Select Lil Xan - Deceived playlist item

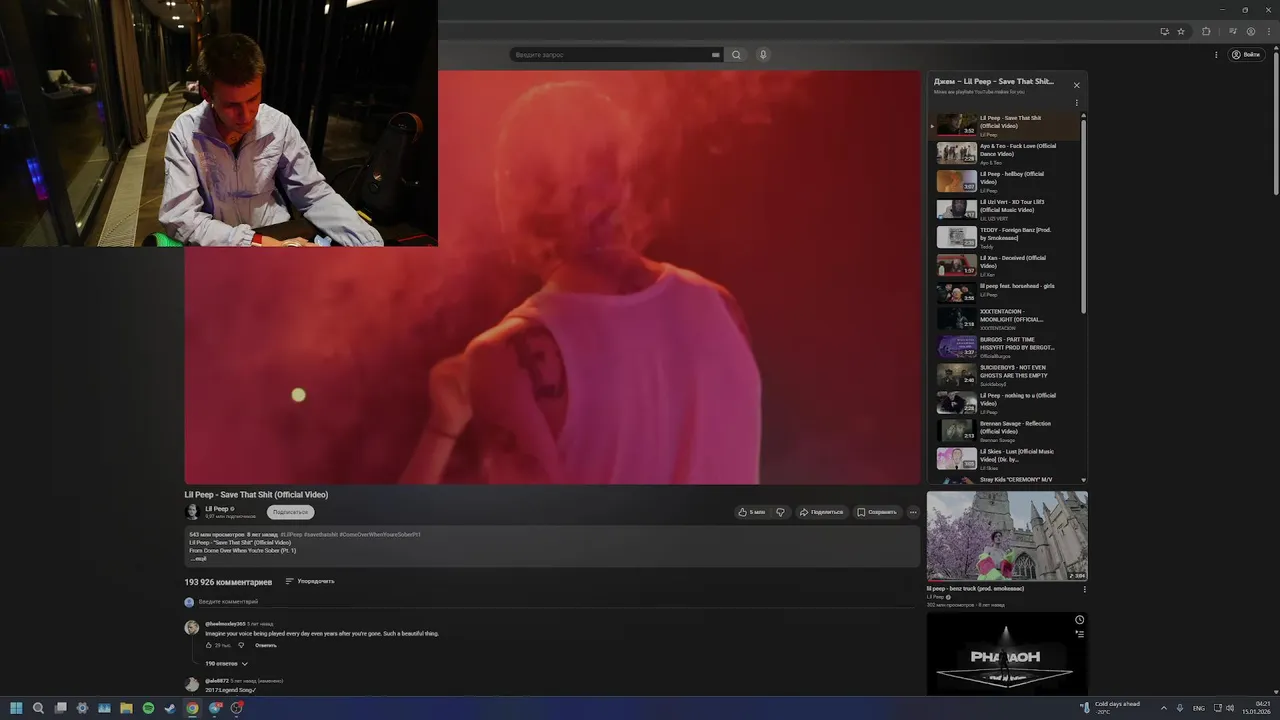1006,265
